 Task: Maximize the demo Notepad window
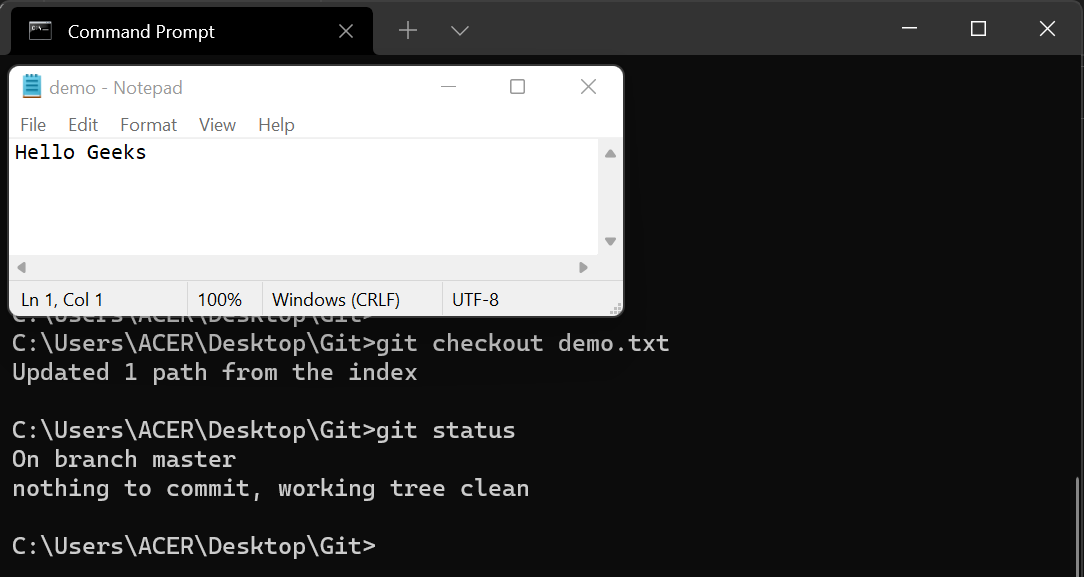point(517,86)
